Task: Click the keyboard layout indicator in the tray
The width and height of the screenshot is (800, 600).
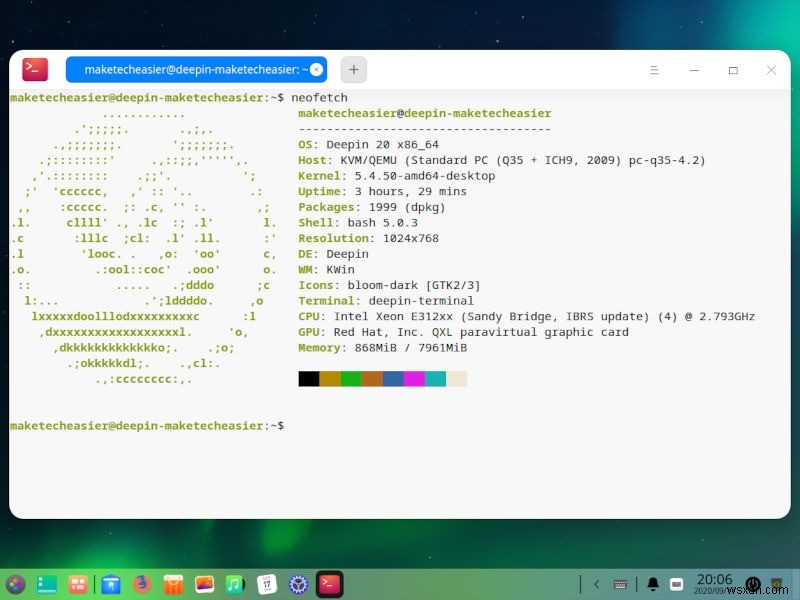Action: 676,583
